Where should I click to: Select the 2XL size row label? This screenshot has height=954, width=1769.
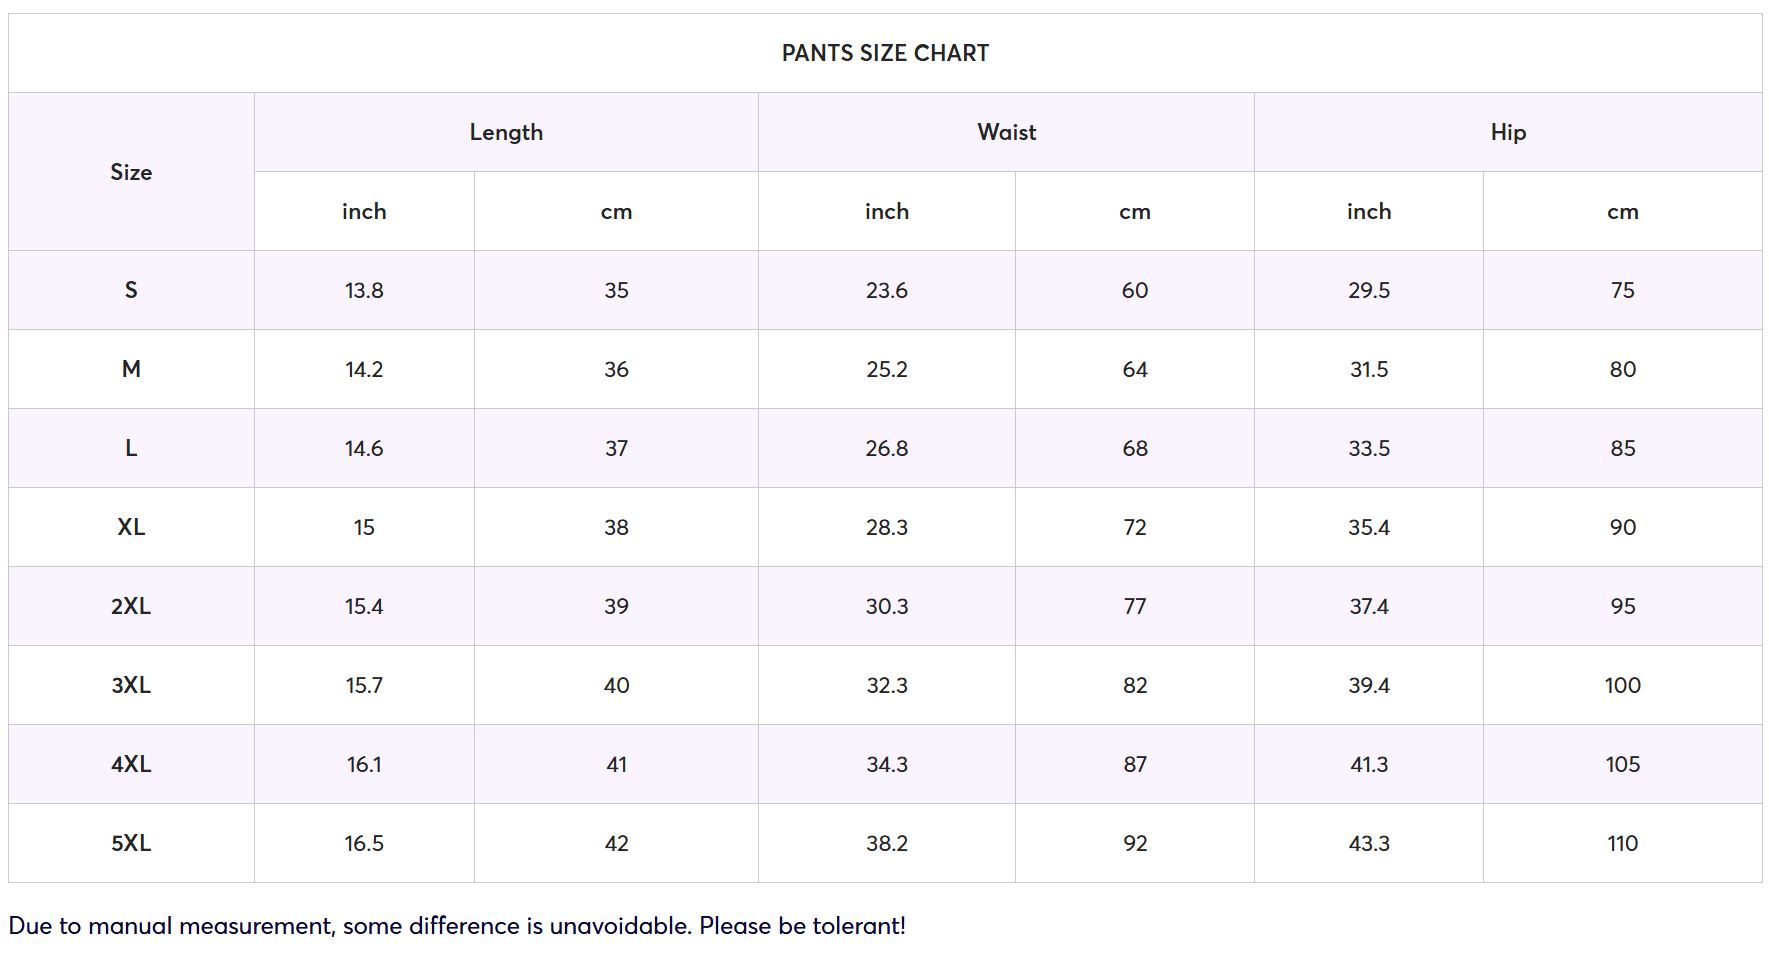131,606
